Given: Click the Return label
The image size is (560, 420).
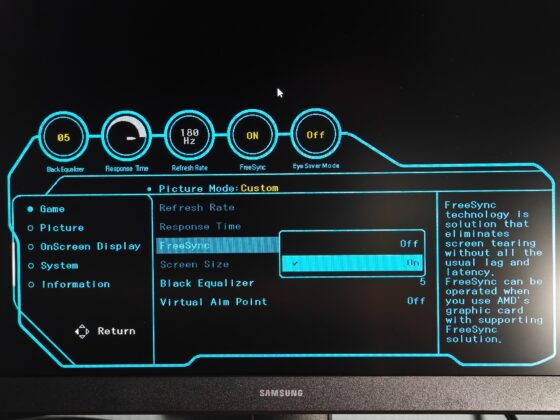Looking at the screenshot, I should [116, 331].
